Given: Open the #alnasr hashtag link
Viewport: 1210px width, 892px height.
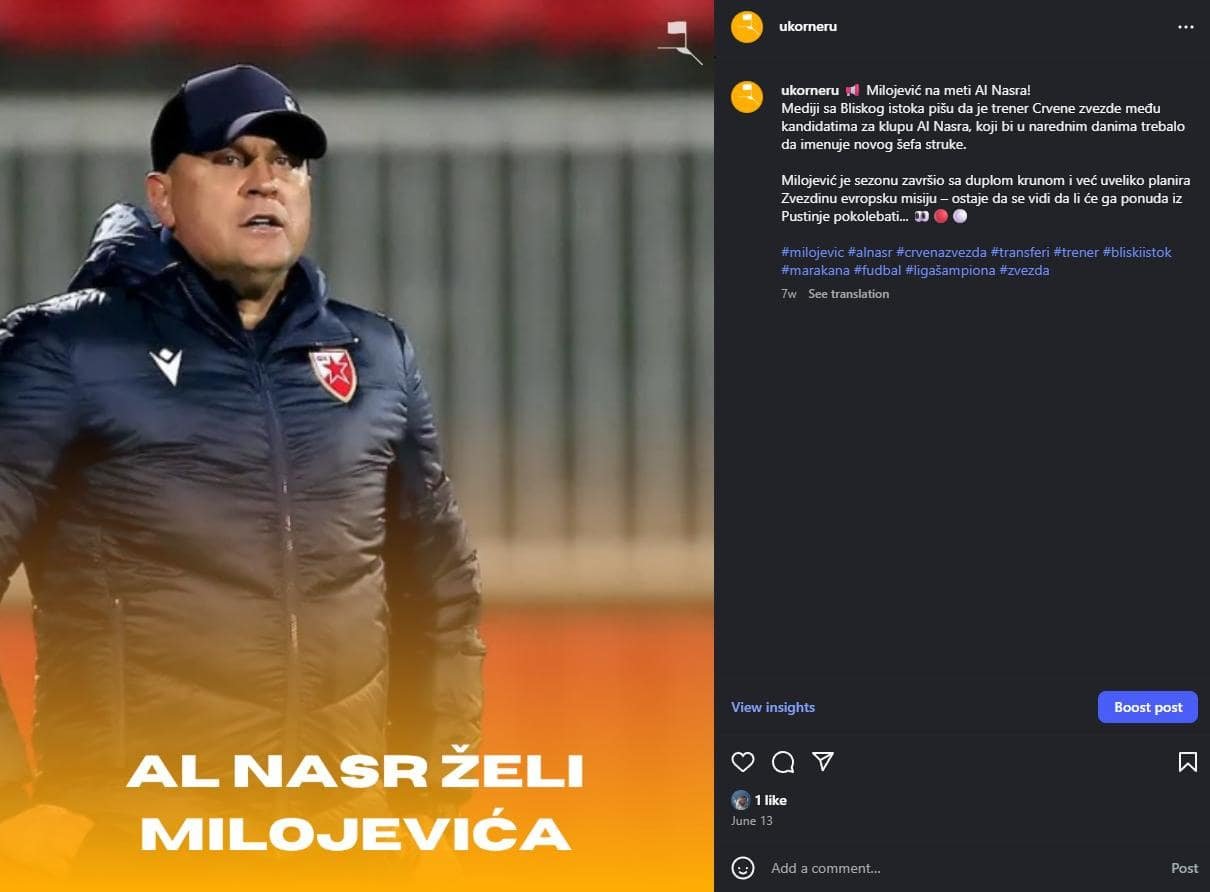Looking at the screenshot, I should coord(870,252).
